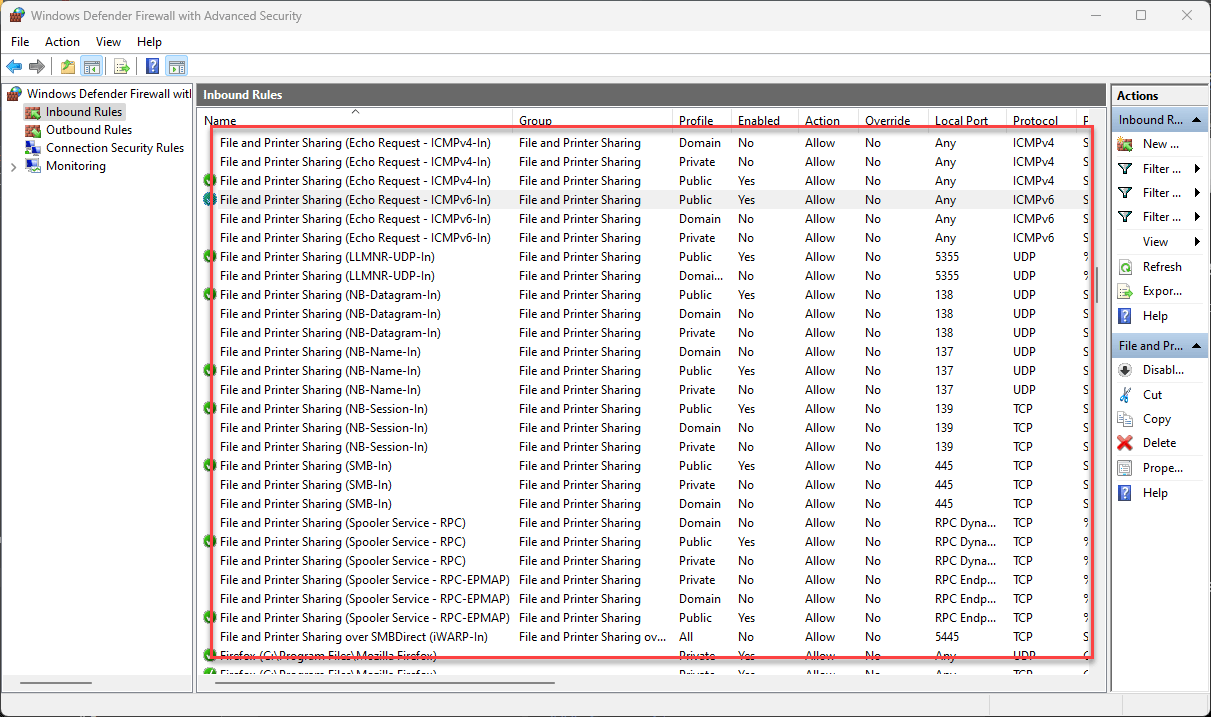The image size is (1211, 717).
Task: Click the rules list vertical scrollbar thumb
Action: (1098, 285)
